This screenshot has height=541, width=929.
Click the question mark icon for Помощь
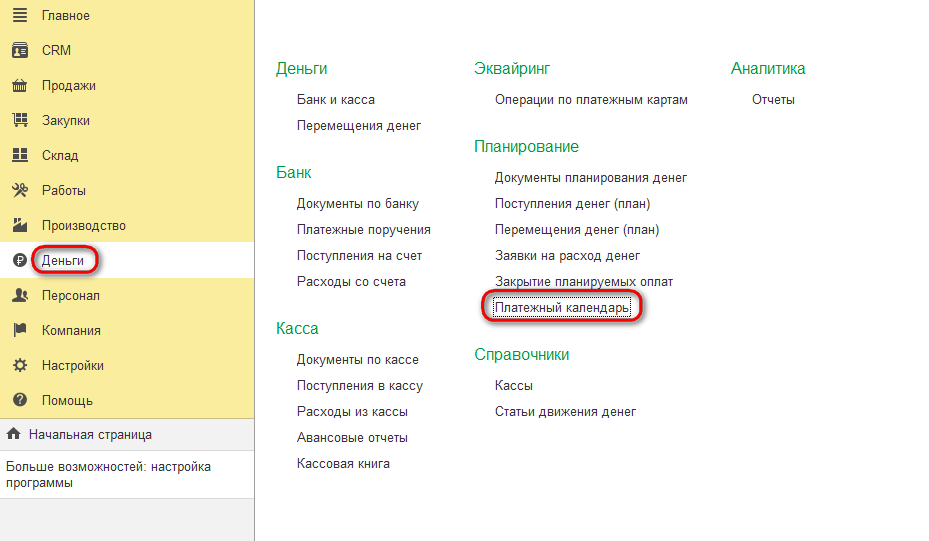tap(20, 400)
